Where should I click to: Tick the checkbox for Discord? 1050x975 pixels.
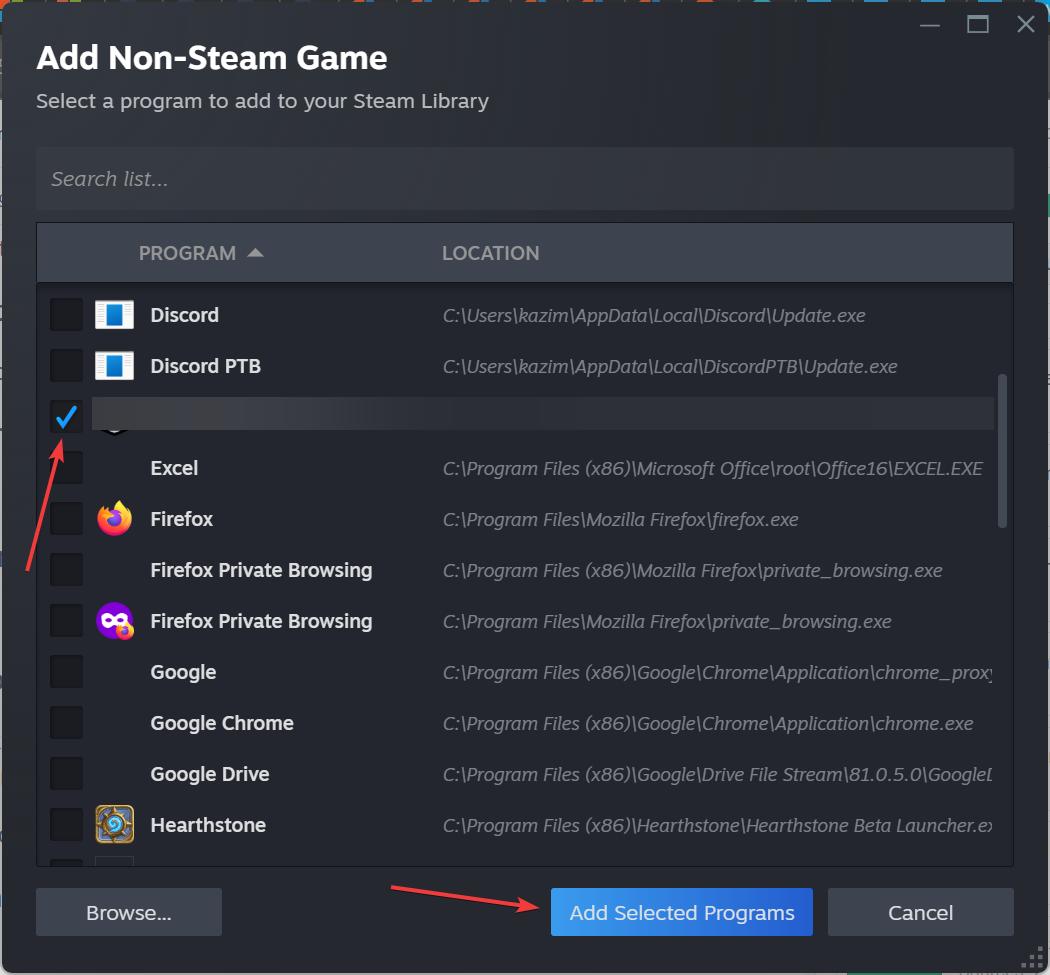pyautogui.click(x=66, y=315)
